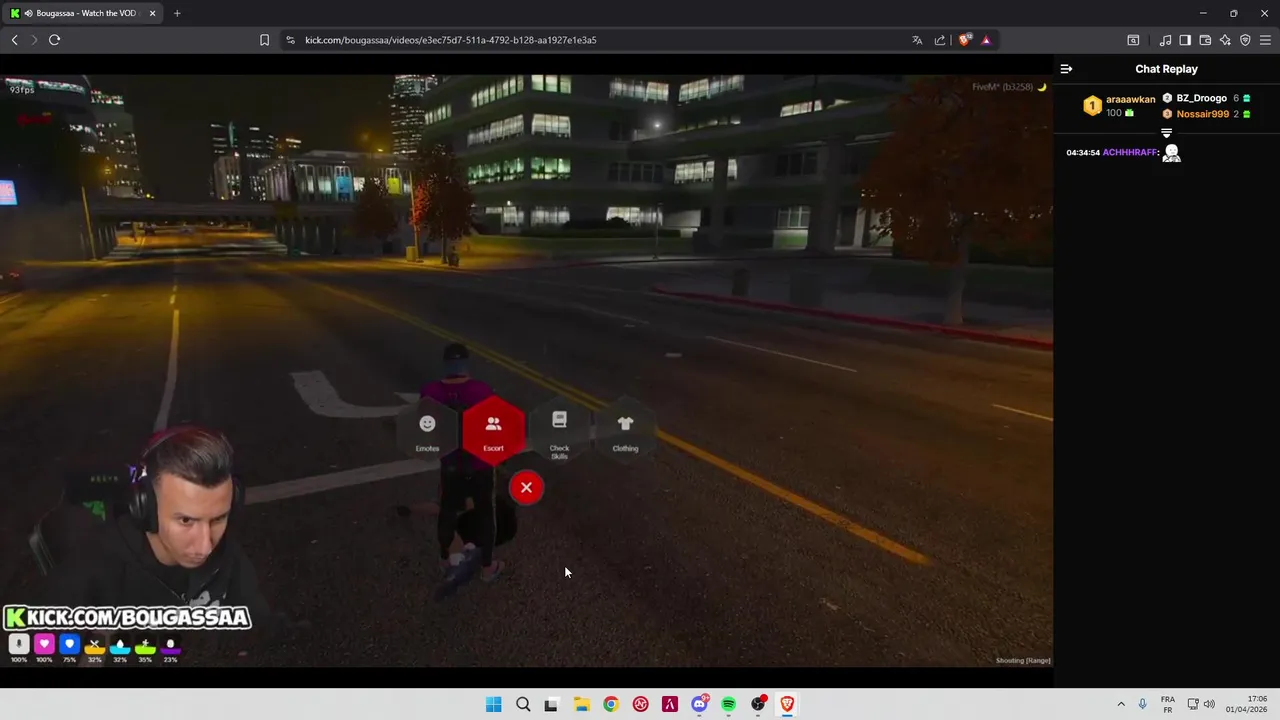Open File Explorer from taskbar
This screenshot has height=720, width=1280.
point(581,704)
